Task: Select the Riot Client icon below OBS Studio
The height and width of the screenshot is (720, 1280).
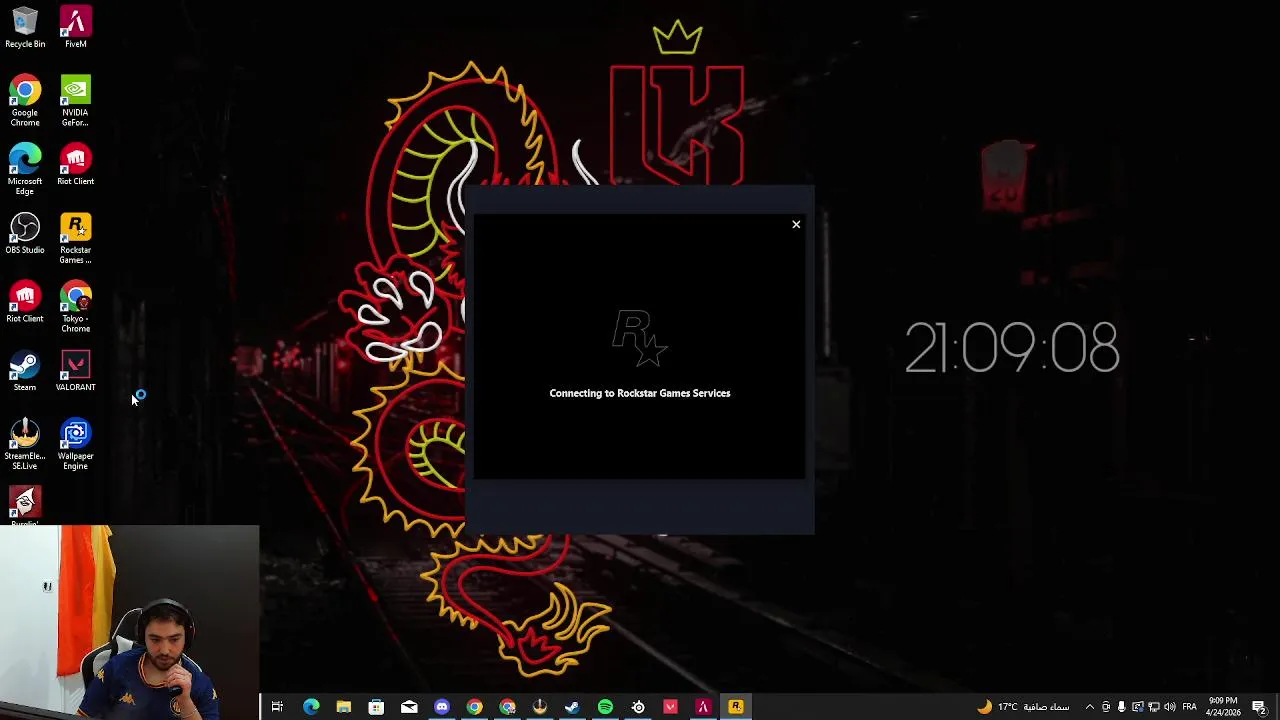Action: (25, 303)
